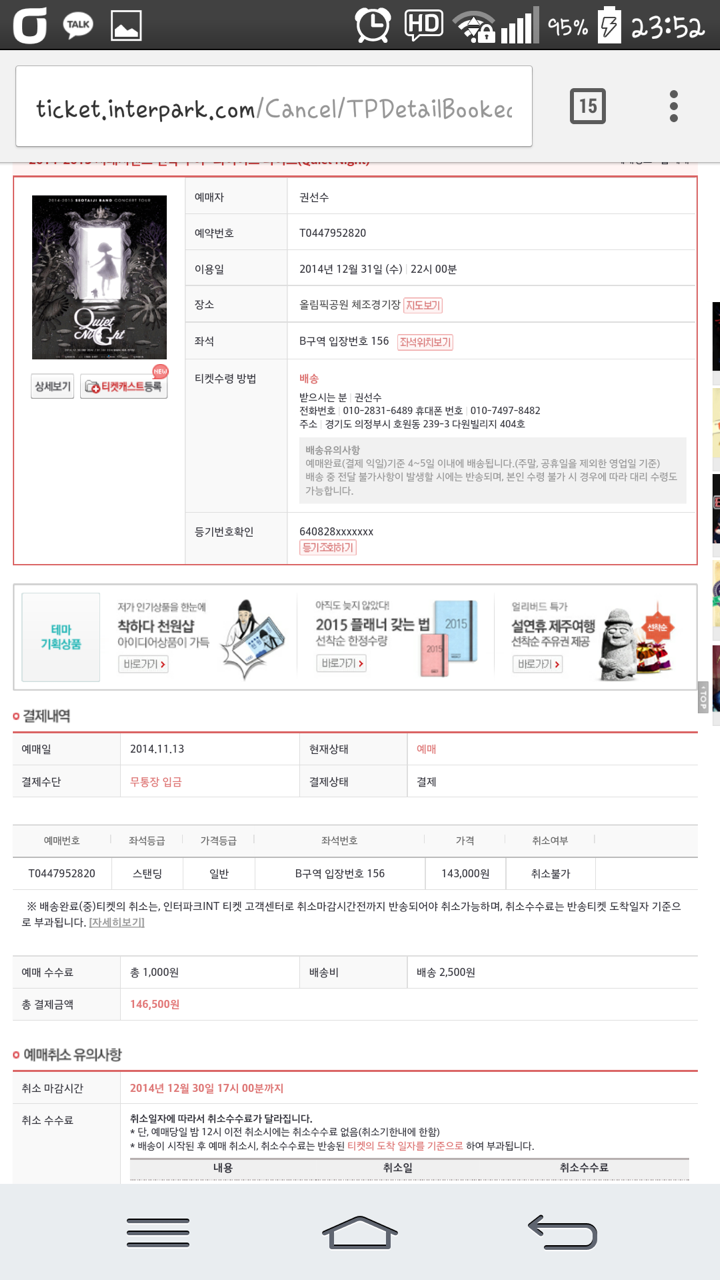
Task: Tap the Android home navigation icon
Action: pyautogui.click(x=359, y=1232)
